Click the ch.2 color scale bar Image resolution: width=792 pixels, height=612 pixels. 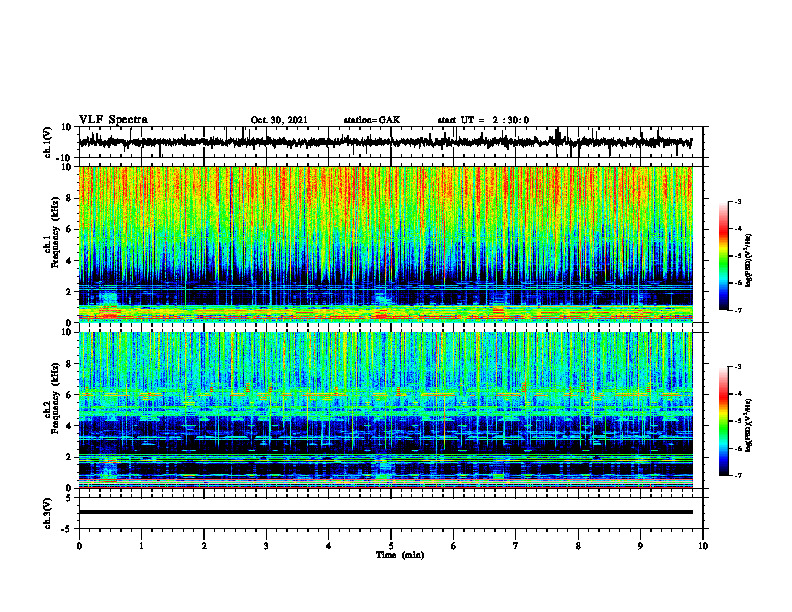coord(723,421)
